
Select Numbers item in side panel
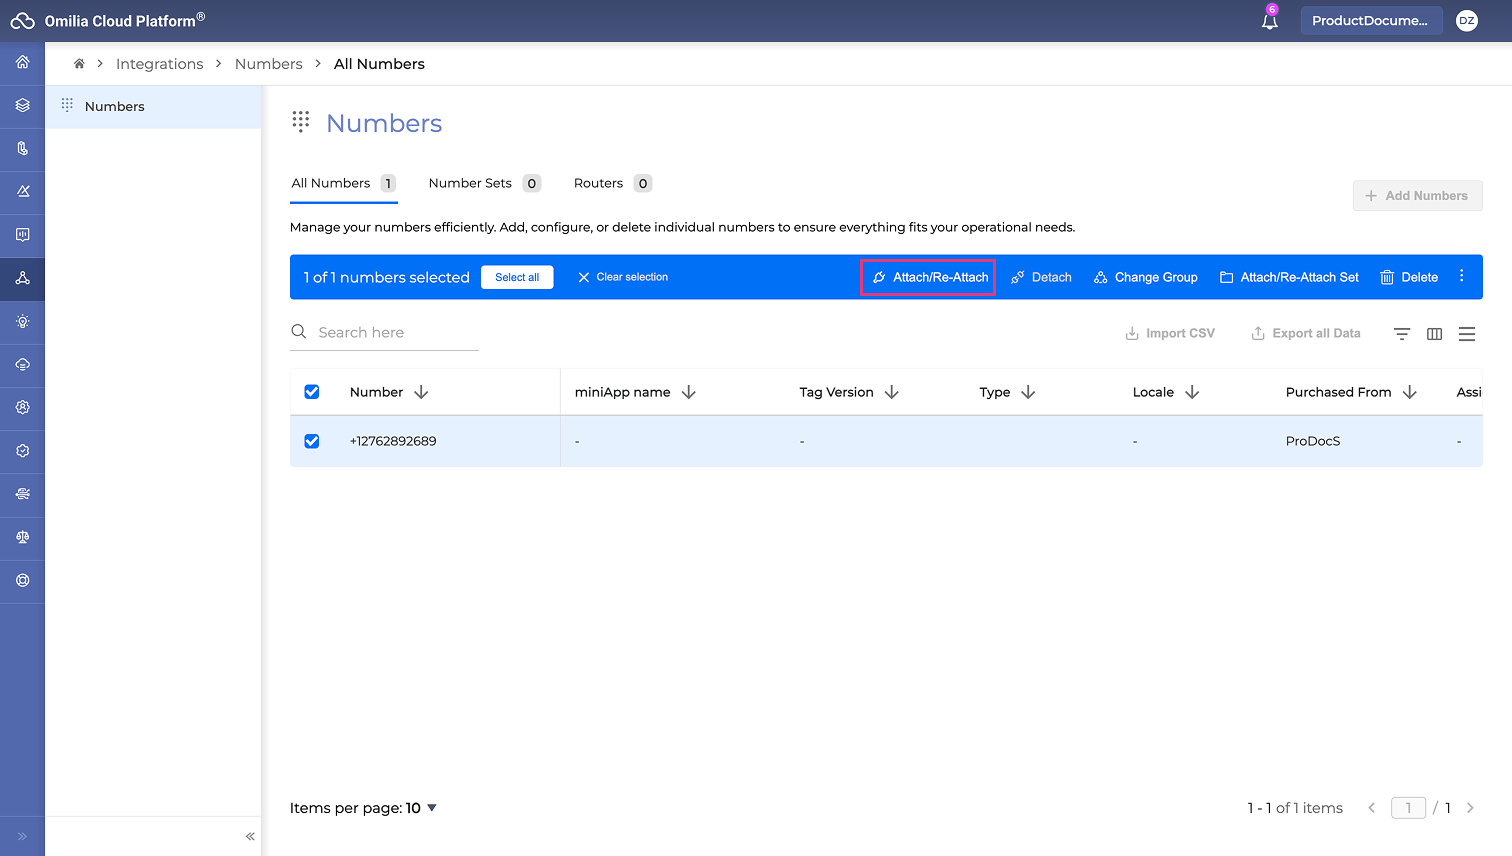(x=153, y=106)
